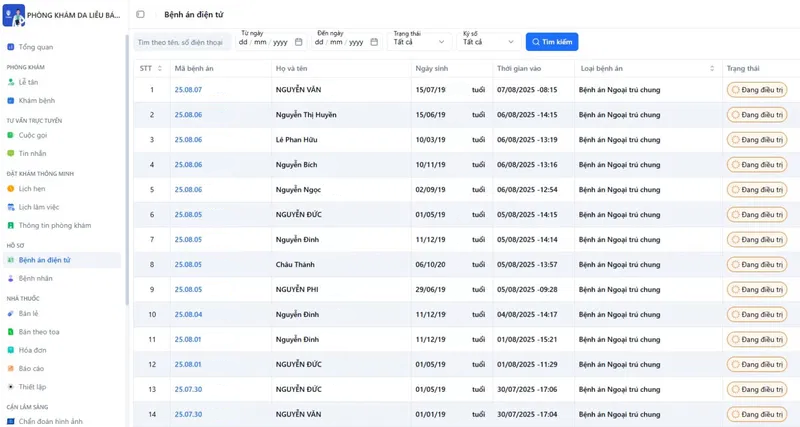Open calendar picker in Đến ngày field

(374, 42)
